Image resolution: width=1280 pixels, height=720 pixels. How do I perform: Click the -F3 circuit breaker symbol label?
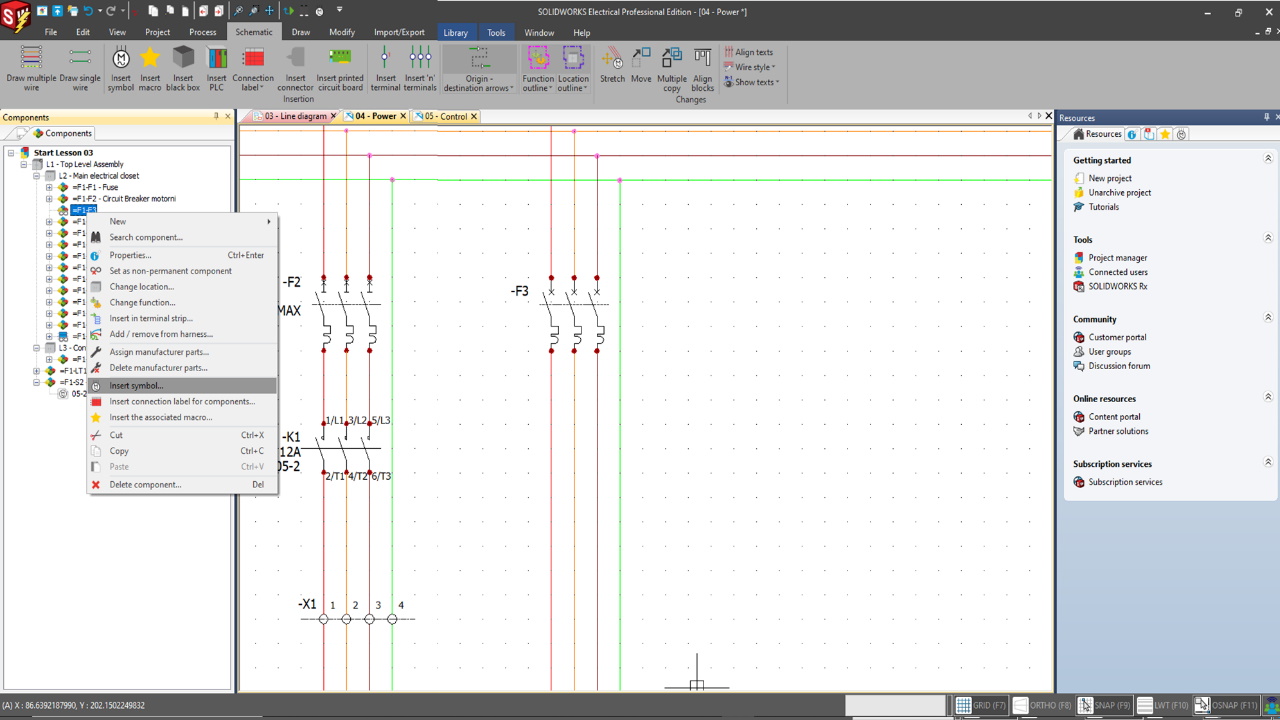coord(520,291)
